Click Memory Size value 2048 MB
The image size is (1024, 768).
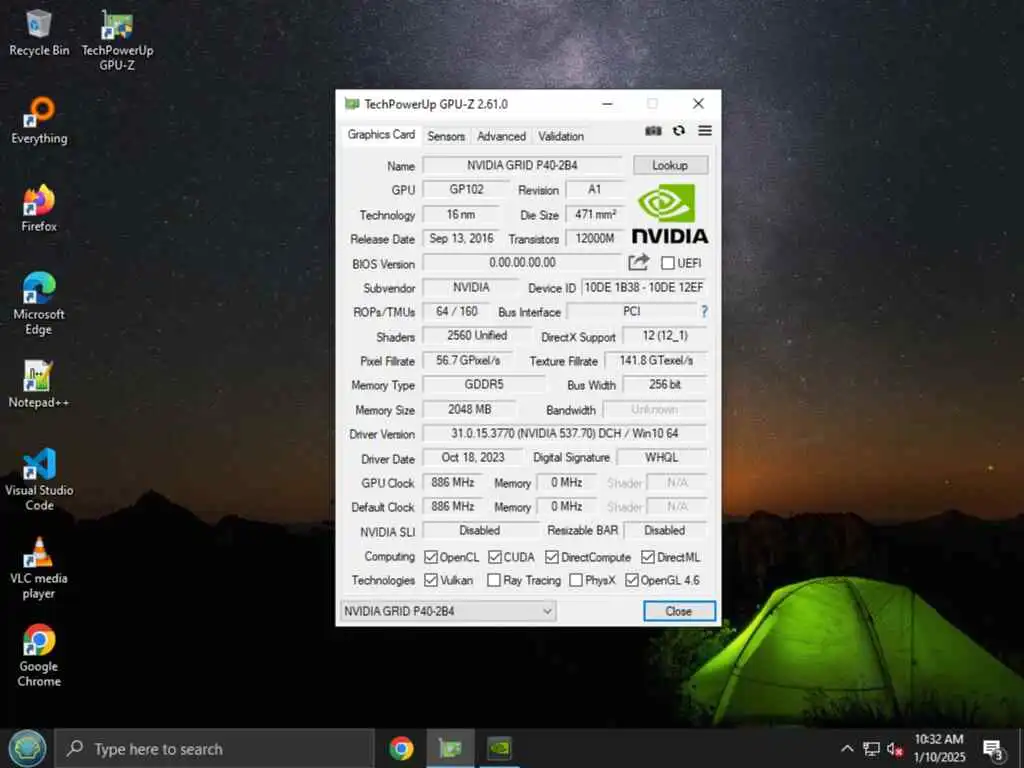(470, 409)
